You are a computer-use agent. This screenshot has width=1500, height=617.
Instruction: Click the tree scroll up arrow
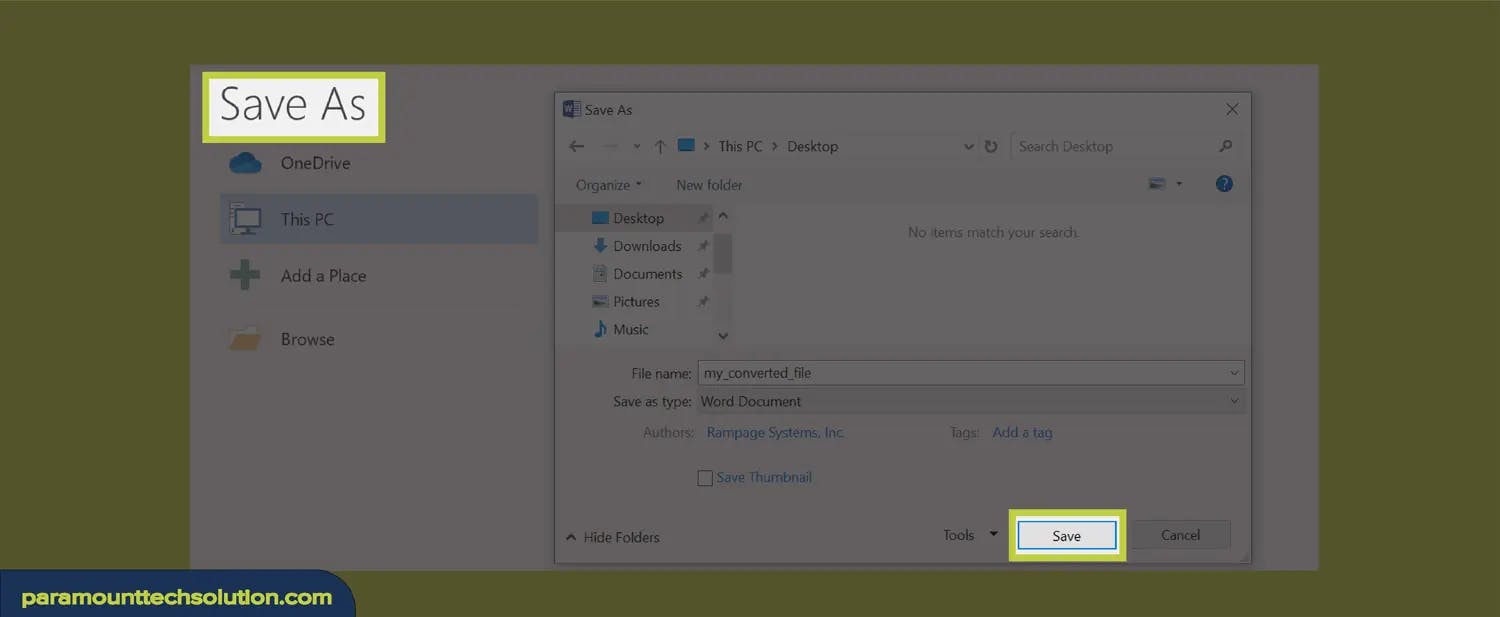pyautogui.click(x=724, y=216)
